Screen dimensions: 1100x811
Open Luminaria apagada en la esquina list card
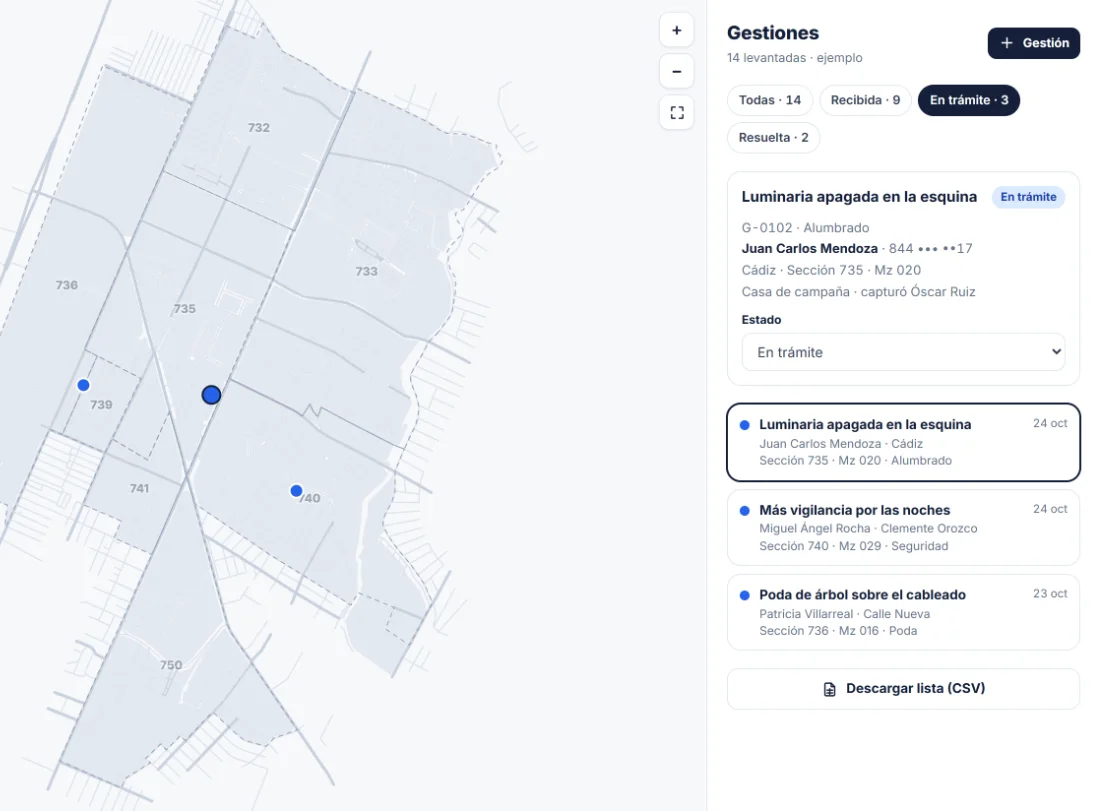pyautogui.click(x=903, y=442)
